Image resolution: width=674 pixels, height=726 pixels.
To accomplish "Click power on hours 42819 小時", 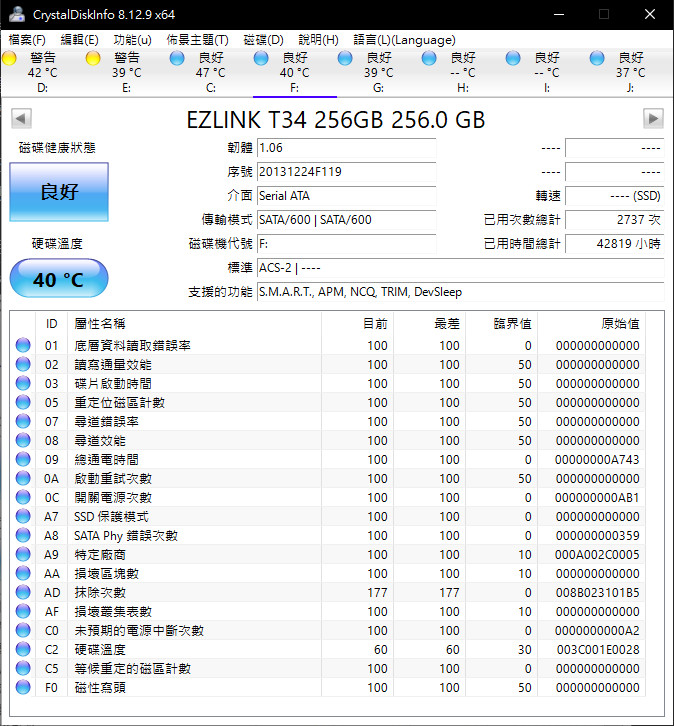I will pyautogui.click(x=615, y=244).
